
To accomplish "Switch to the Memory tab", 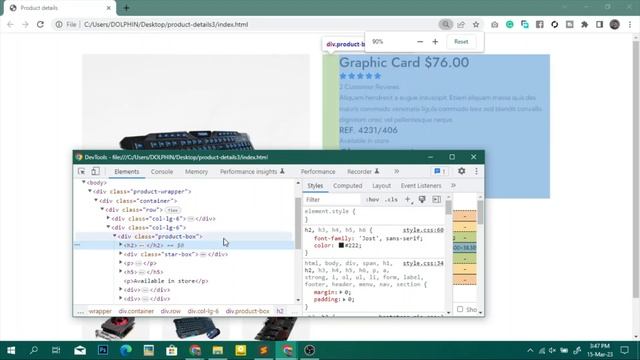I will pyautogui.click(x=196, y=172).
